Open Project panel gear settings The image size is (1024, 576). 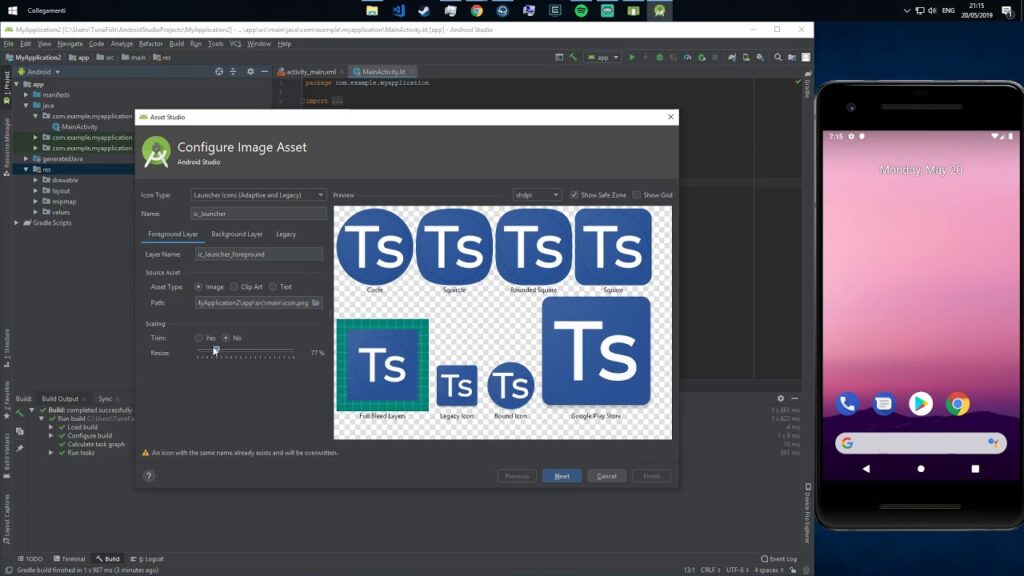[250, 72]
